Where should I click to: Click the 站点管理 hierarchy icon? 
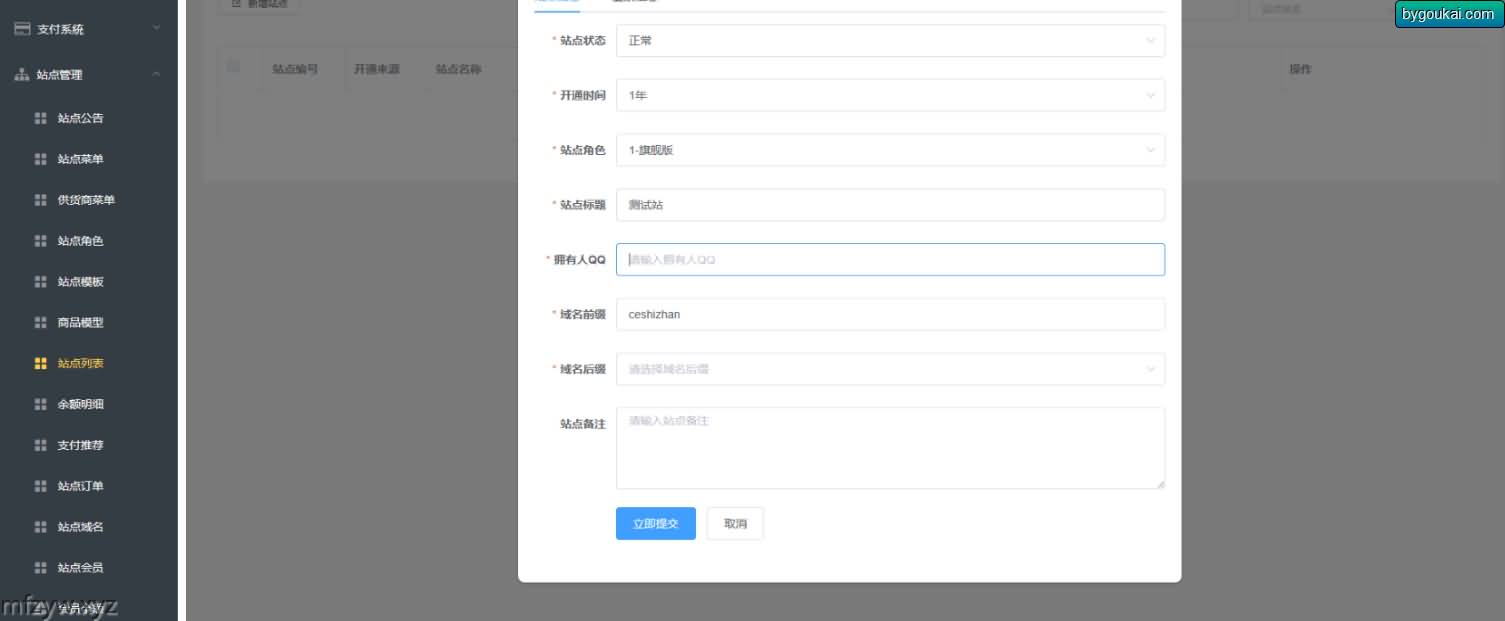(22, 75)
